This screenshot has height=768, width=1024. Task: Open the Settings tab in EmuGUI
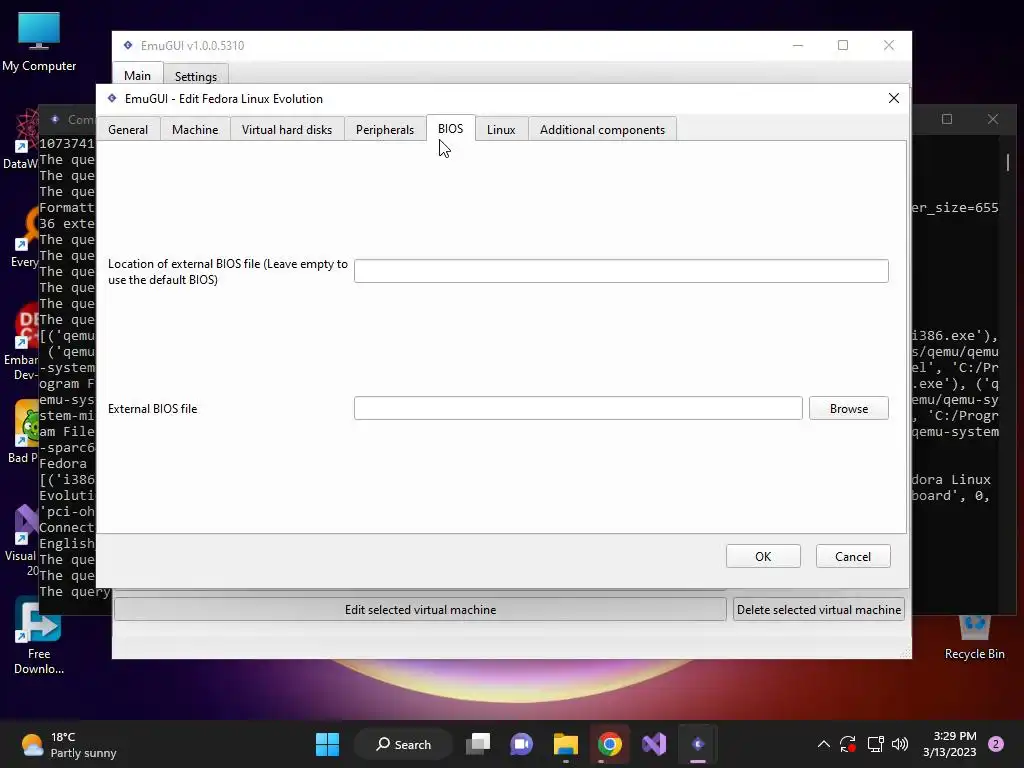[195, 76]
